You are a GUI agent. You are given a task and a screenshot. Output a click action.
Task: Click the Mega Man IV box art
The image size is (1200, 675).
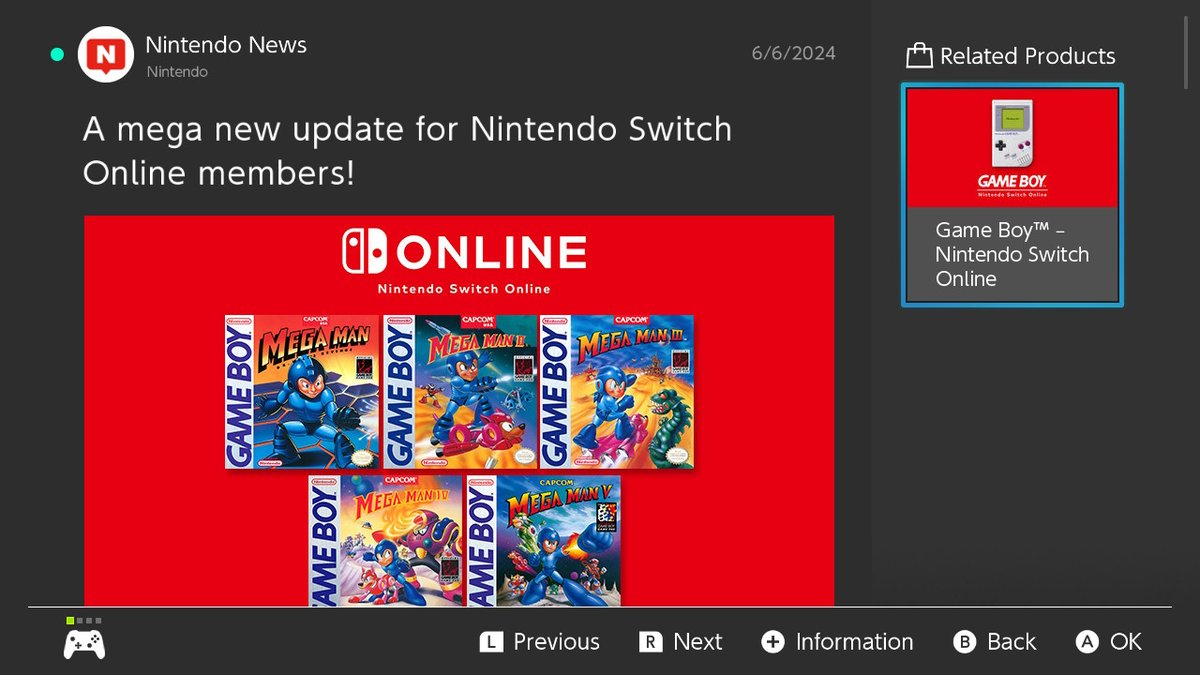coord(386,540)
